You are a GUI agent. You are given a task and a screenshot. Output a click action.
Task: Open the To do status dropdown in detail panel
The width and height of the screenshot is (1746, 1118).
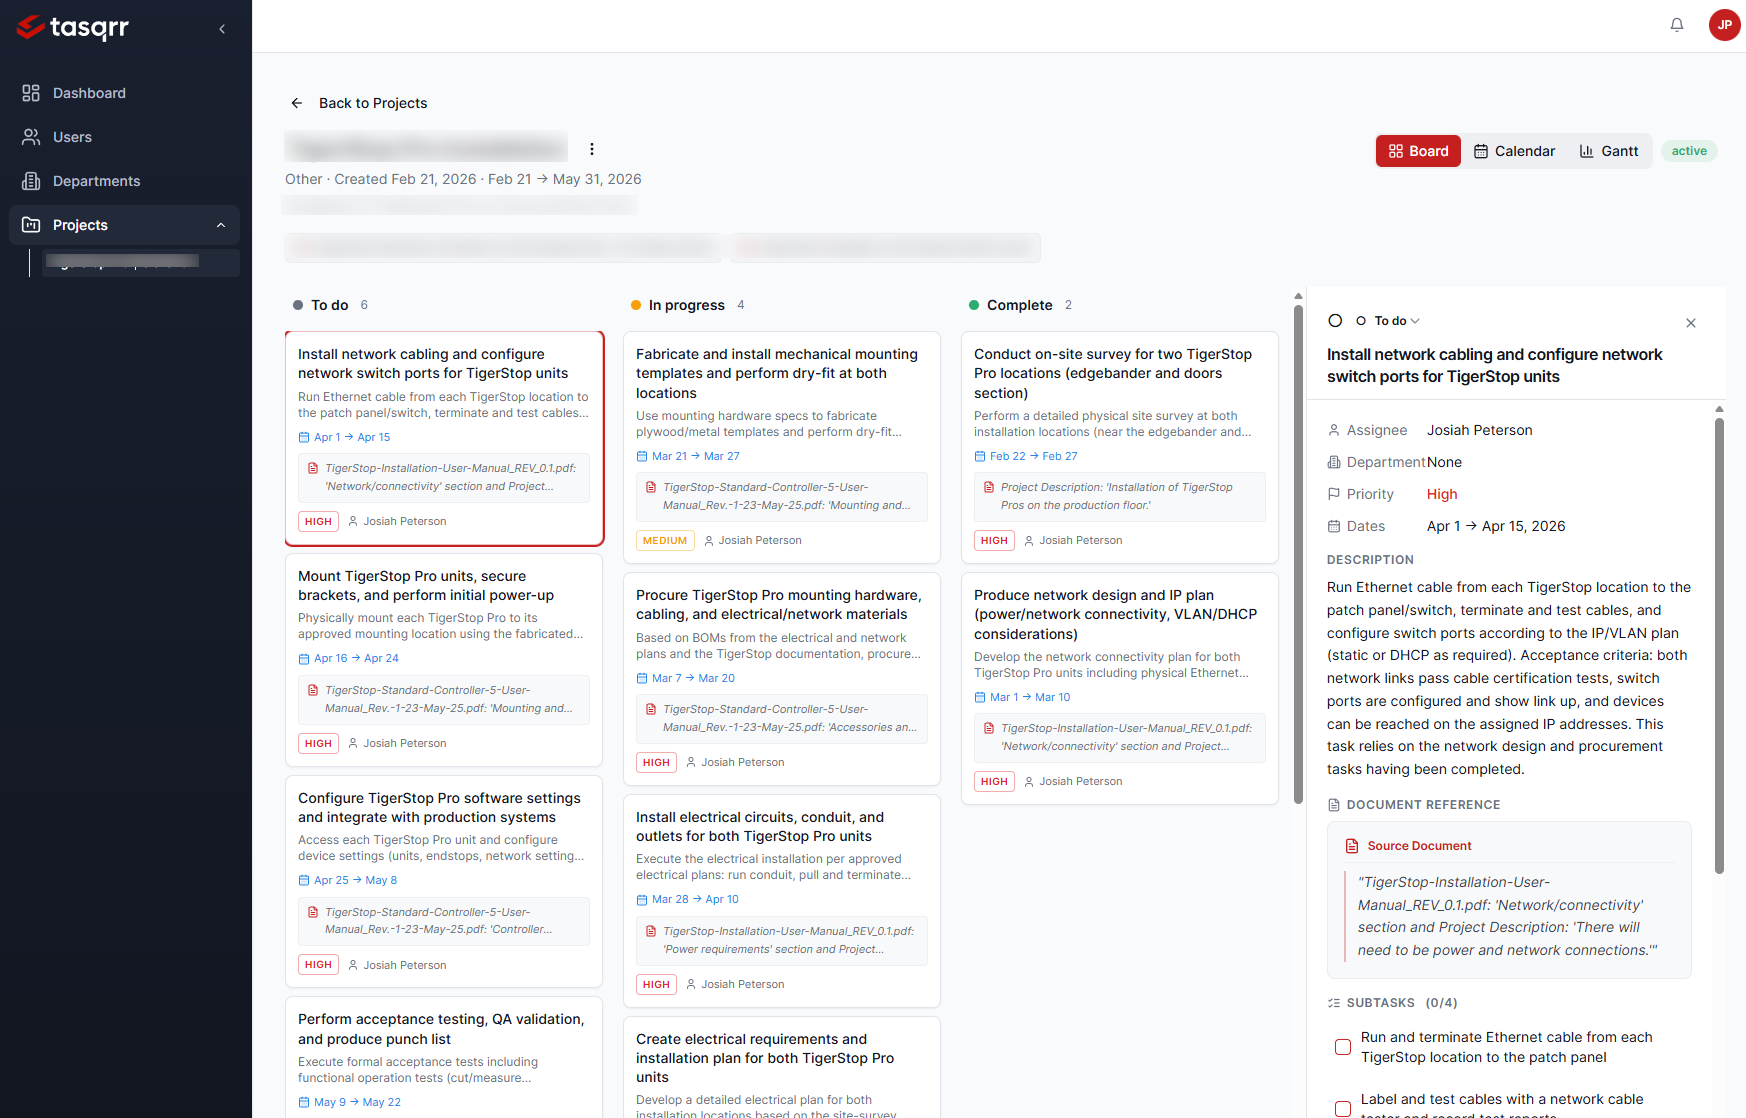click(1391, 320)
